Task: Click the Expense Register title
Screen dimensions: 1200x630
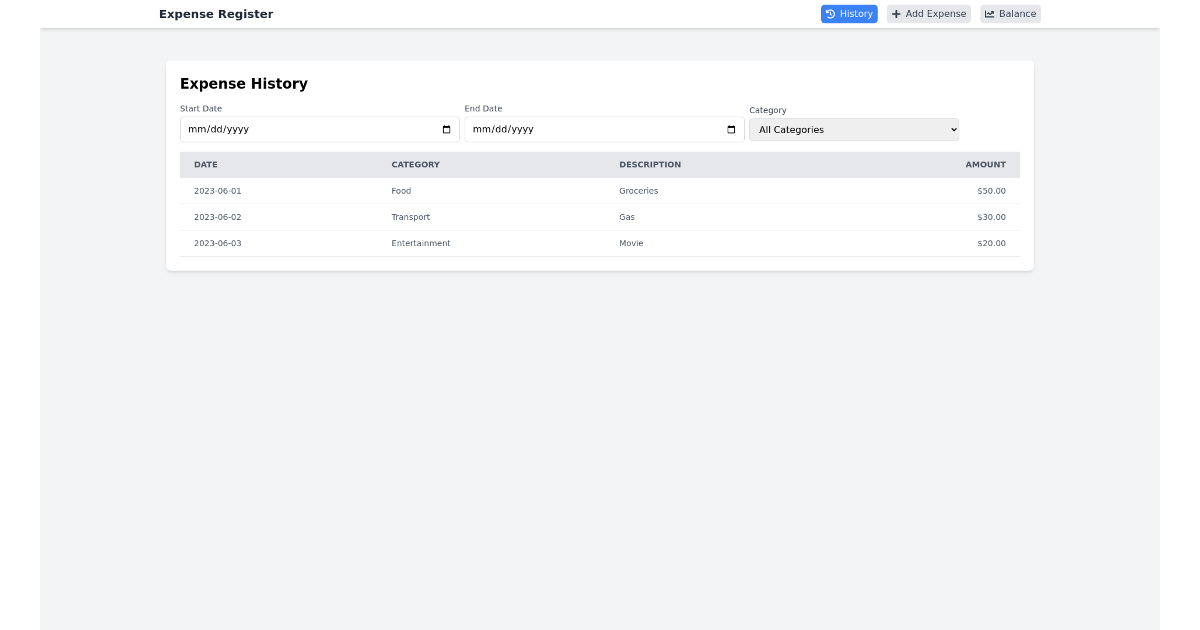Action: point(216,13)
